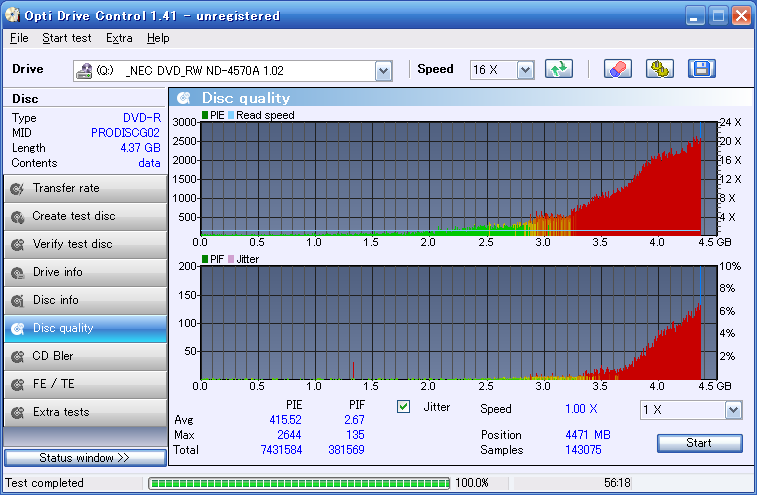This screenshot has height=495, width=757.
Task: Click the Position value 4471 MB
Action: coord(588,435)
